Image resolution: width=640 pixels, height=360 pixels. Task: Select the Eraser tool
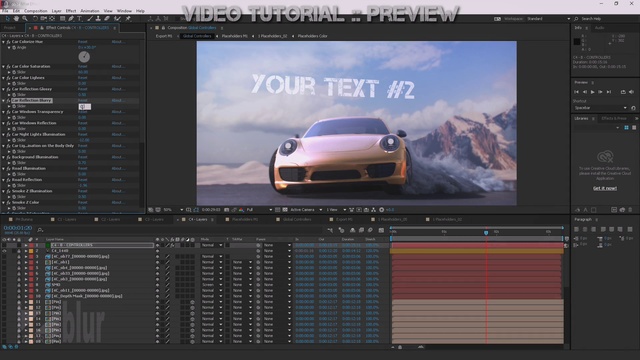point(107,18)
